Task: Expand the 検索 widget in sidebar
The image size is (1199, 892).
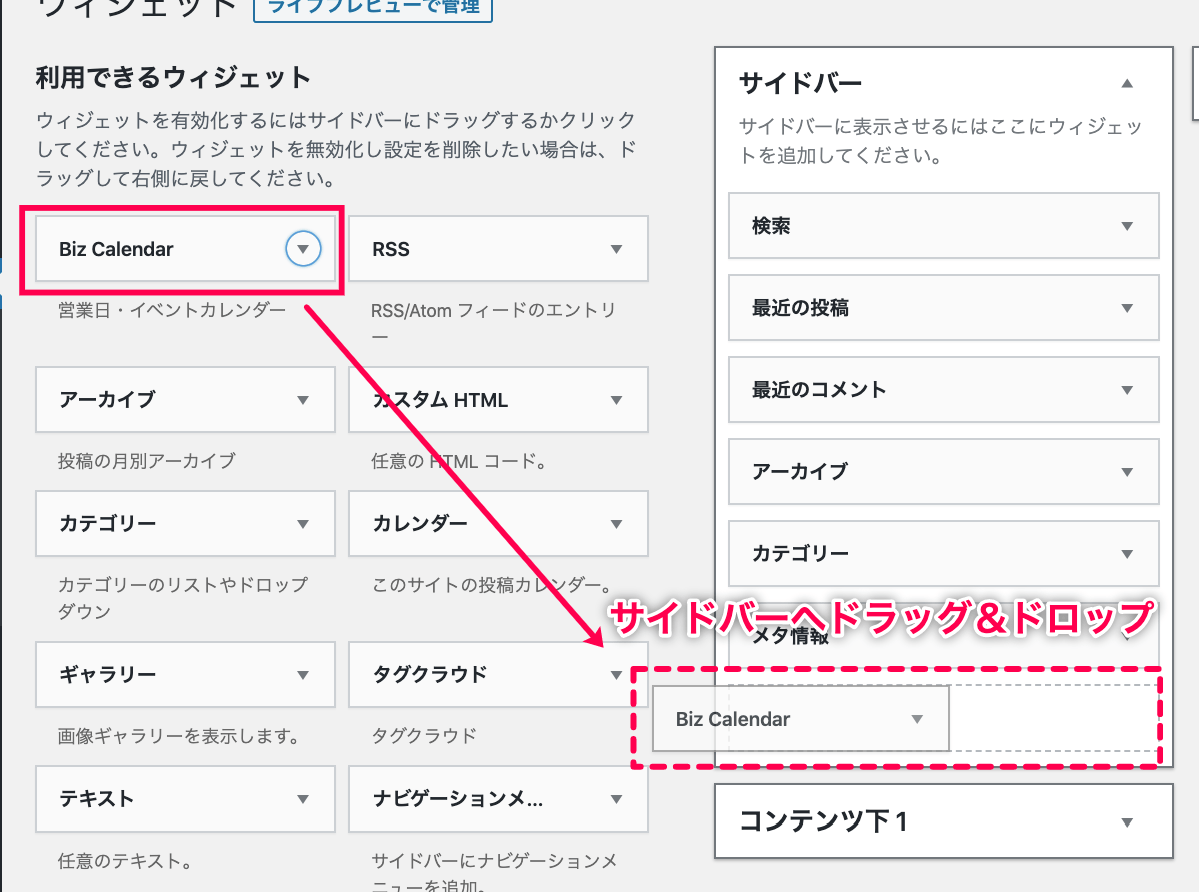Action: click(1127, 226)
